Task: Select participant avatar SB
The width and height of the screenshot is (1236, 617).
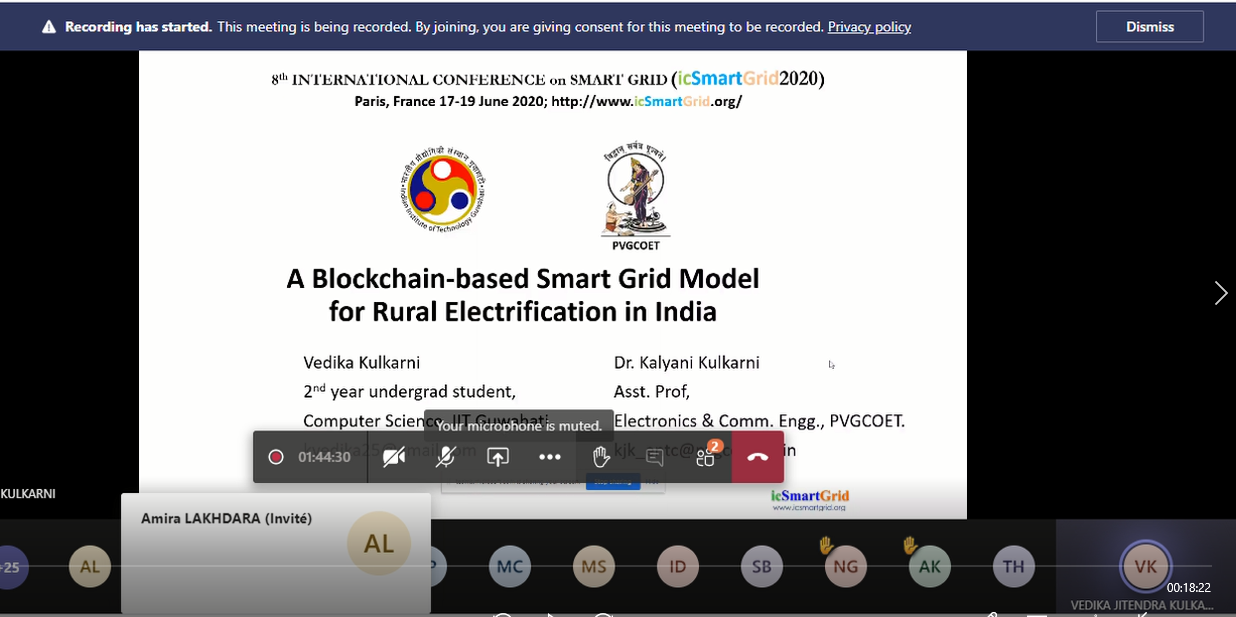Action: click(x=762, y=567)
